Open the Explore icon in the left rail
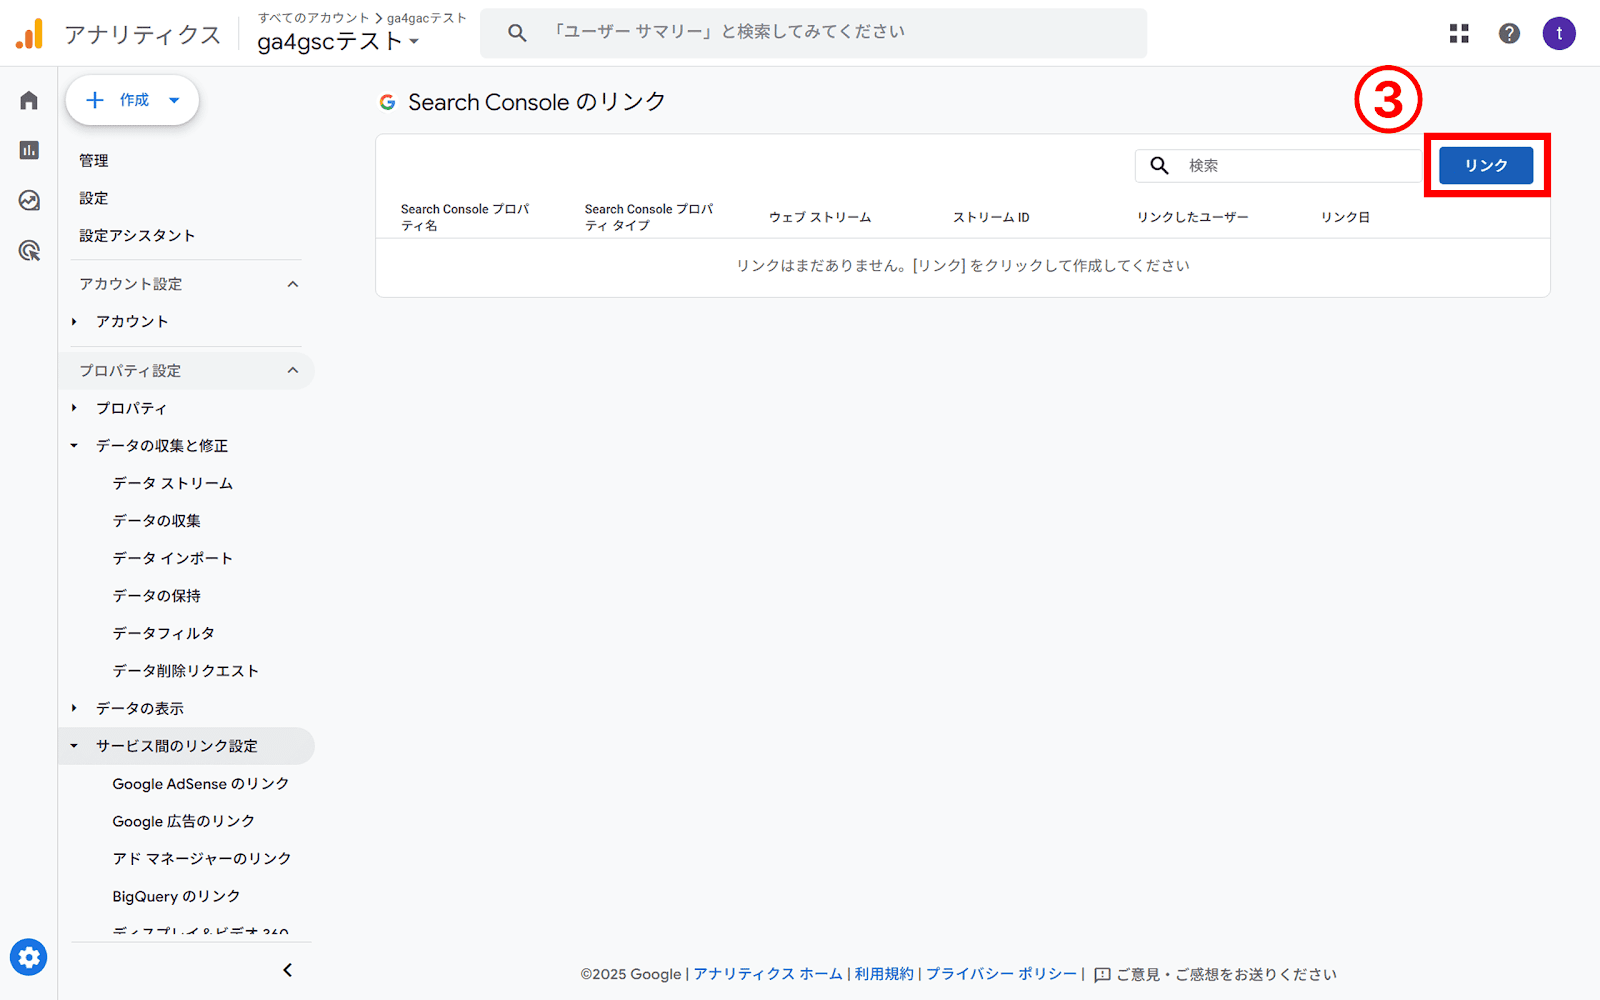 click(28, 201)
